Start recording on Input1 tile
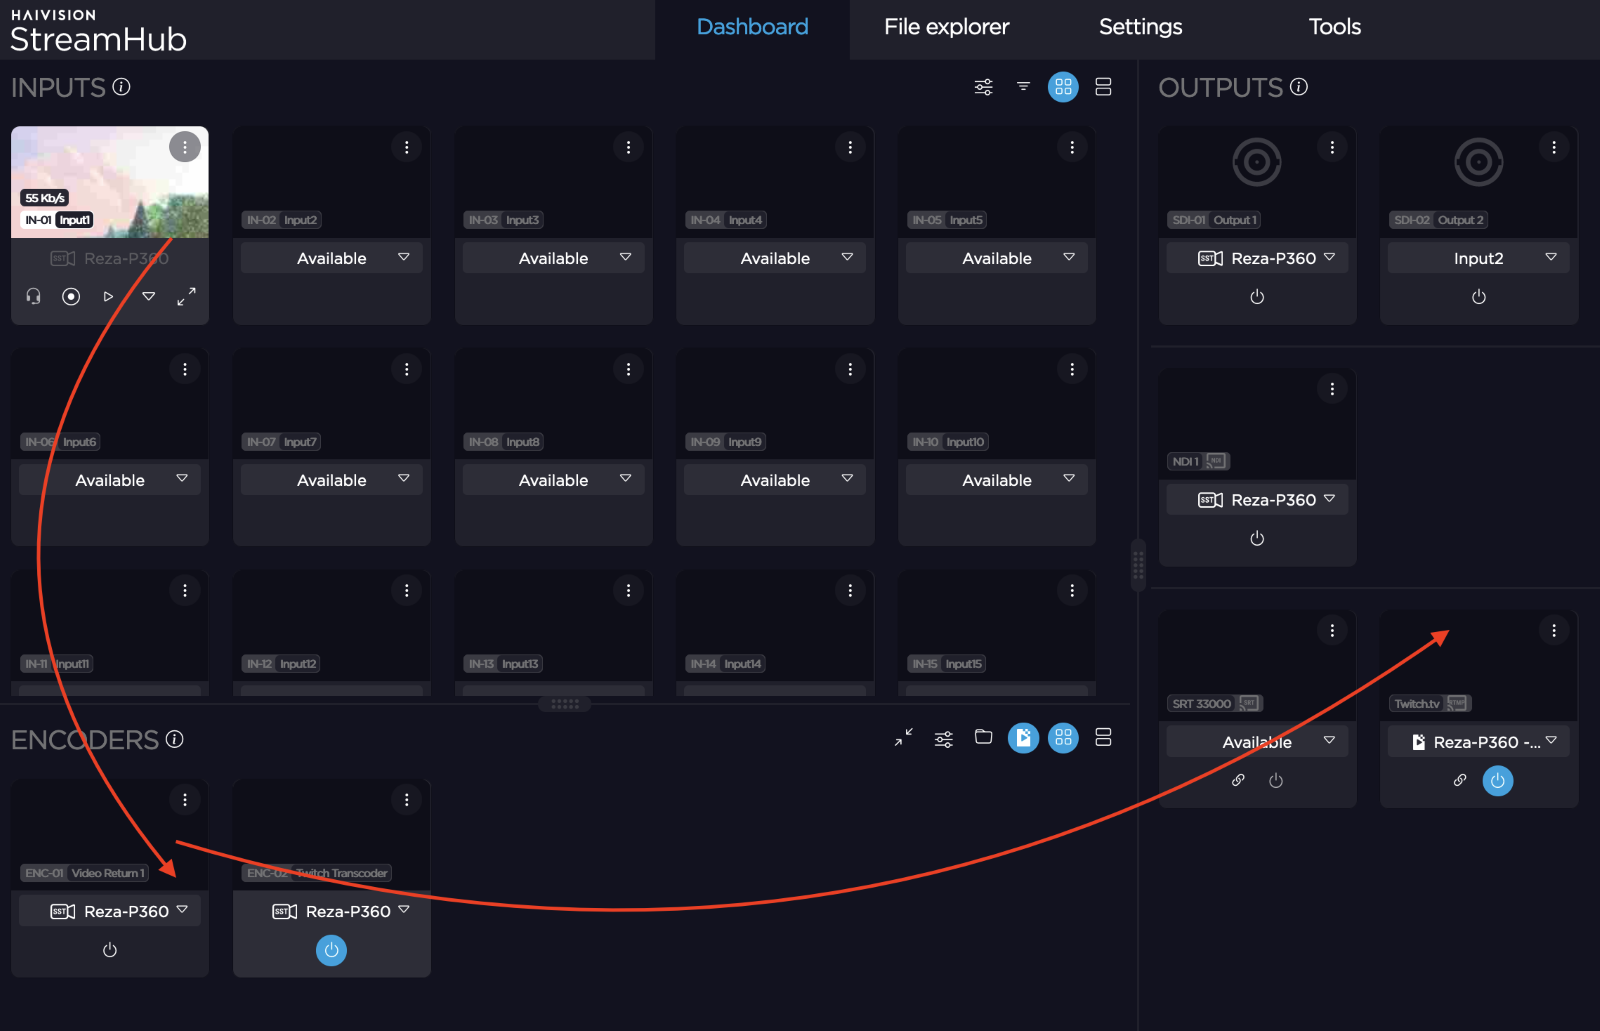The image size is (1600, 1031). 71,296
